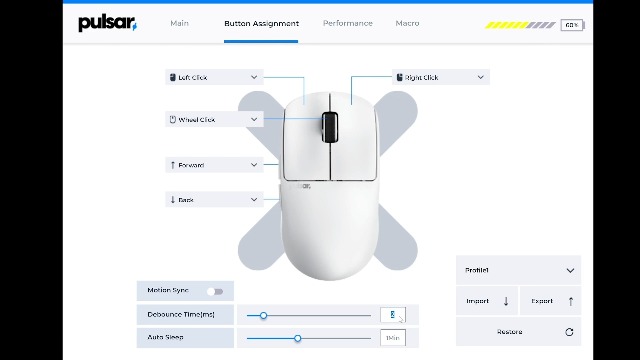Image resolution: width=640 pixels, height=360 pixels.
Task: Click the chevron in Right Click dropdown
Action: coord(480,77)
